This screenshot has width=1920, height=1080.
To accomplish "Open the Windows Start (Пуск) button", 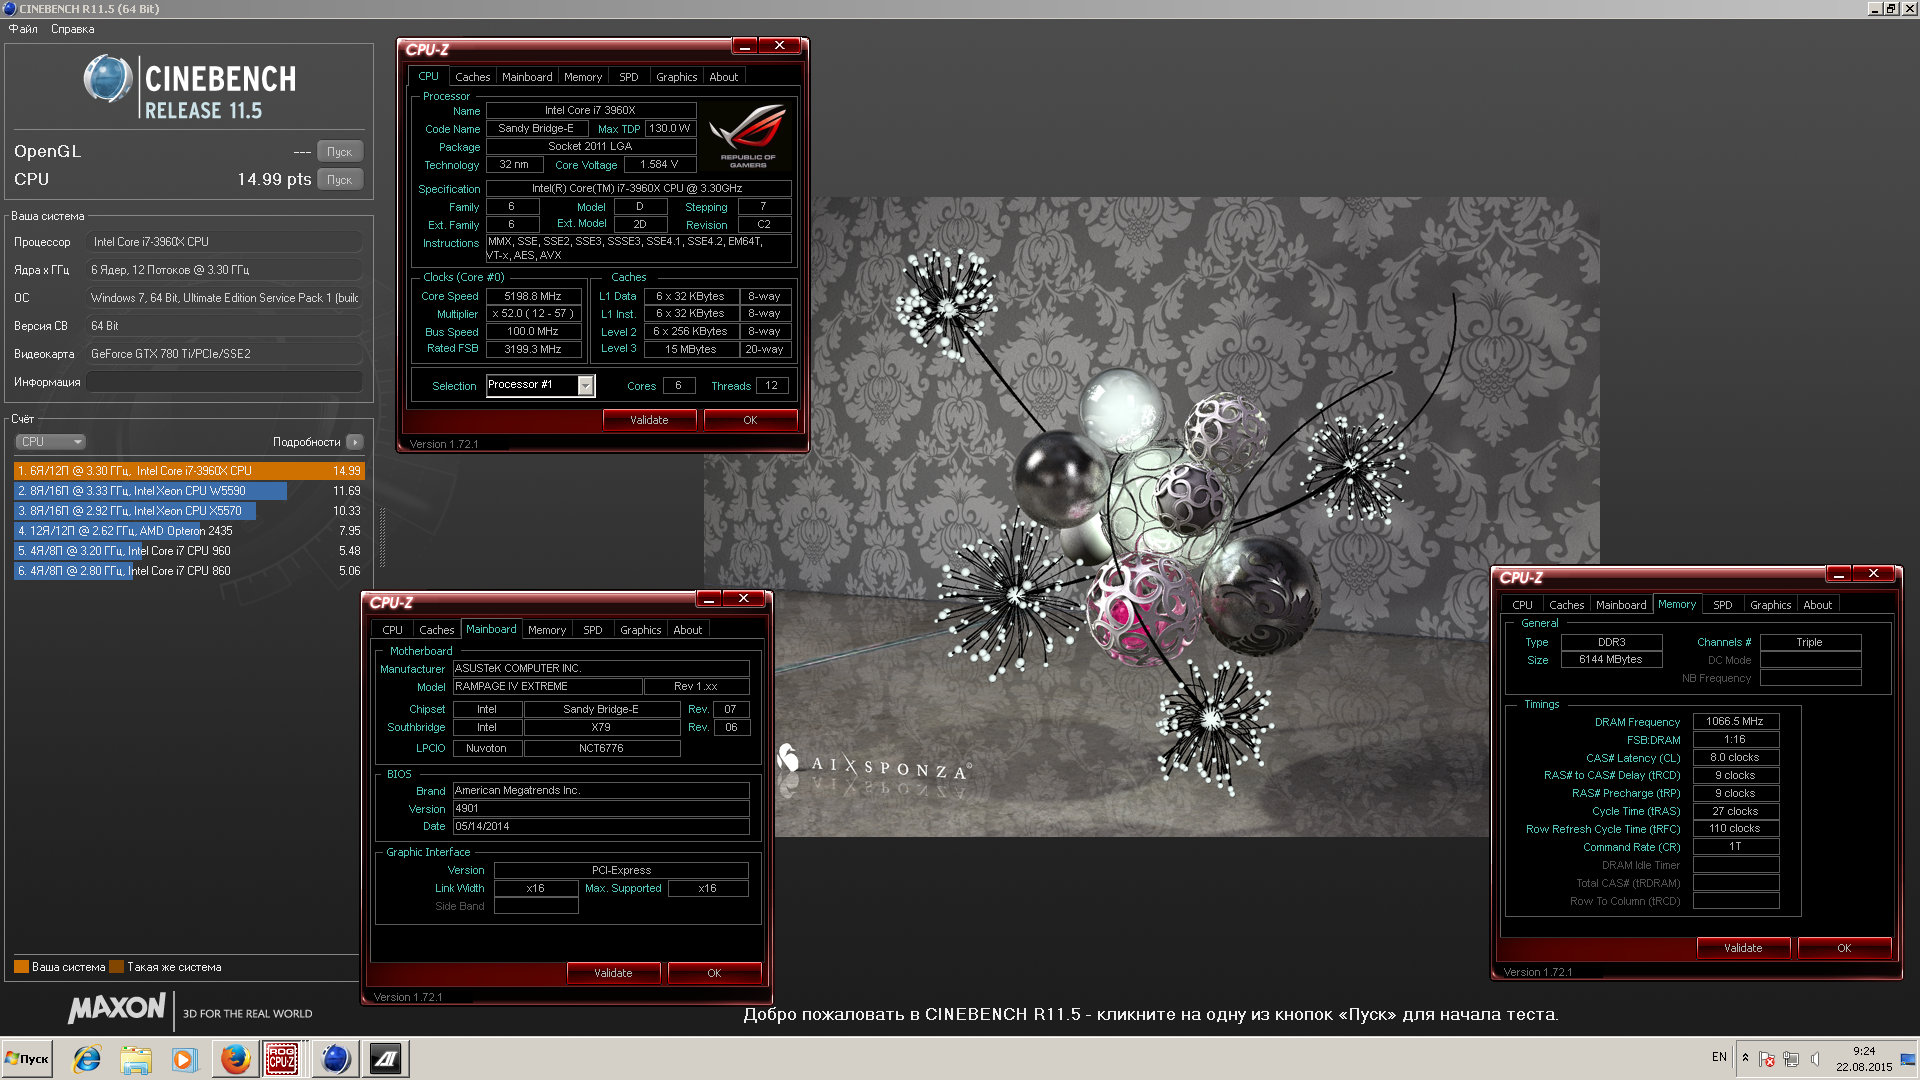I will tap(27, 1059).
